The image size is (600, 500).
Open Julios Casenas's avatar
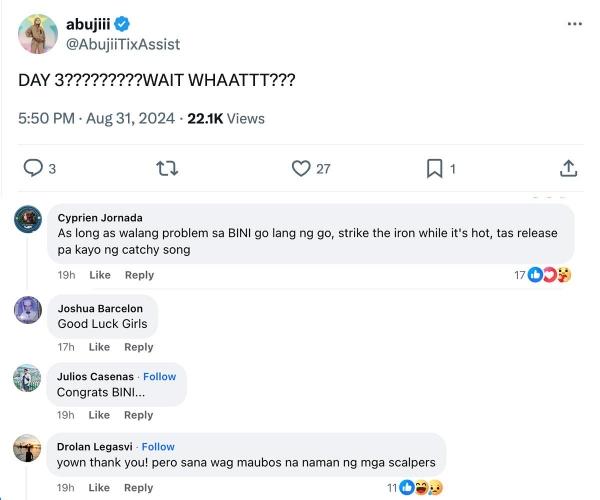[28, 379]
